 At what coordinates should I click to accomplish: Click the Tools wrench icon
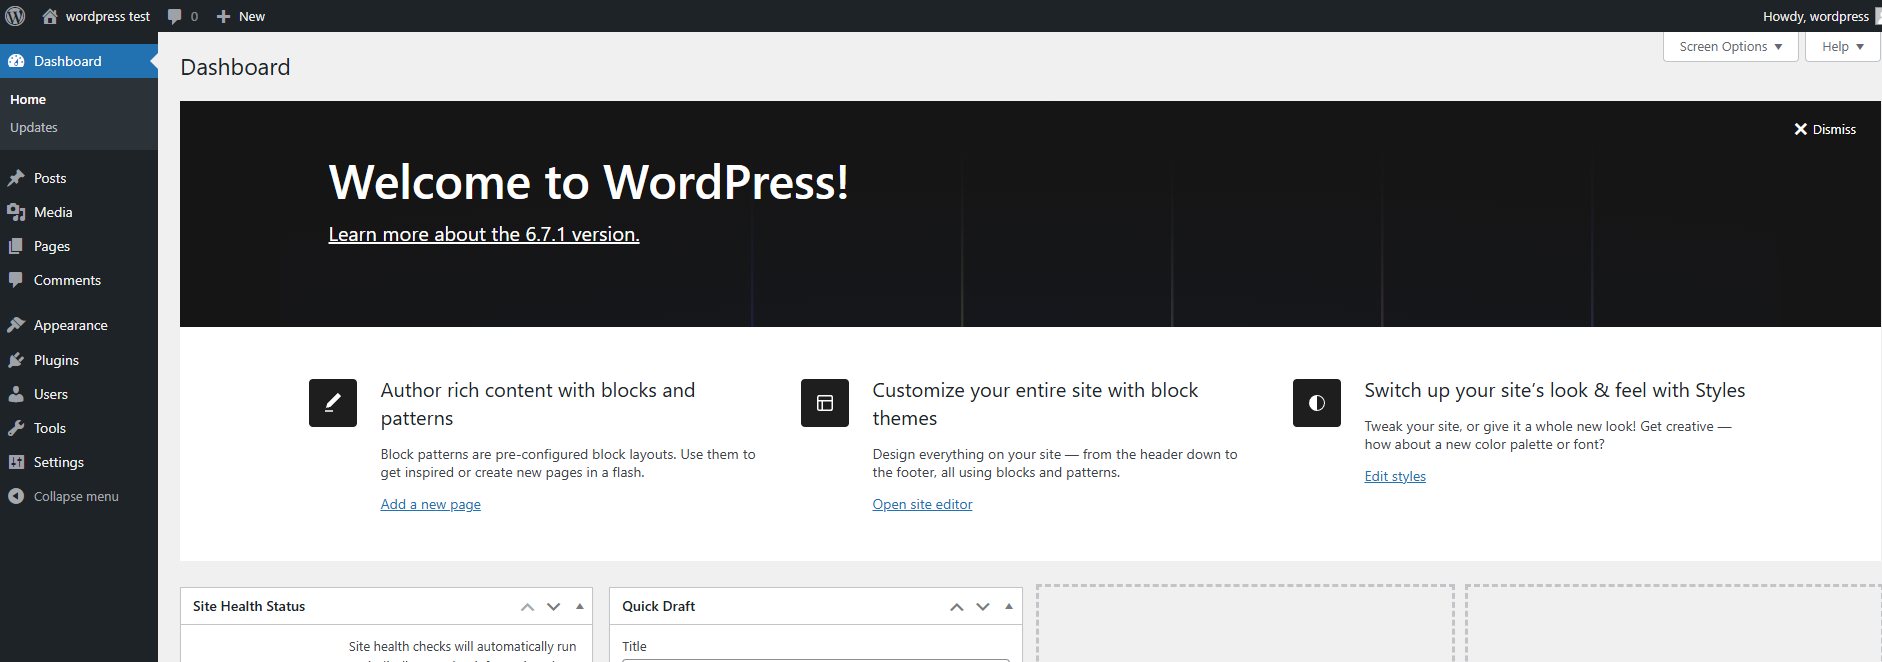coord(16,428)
